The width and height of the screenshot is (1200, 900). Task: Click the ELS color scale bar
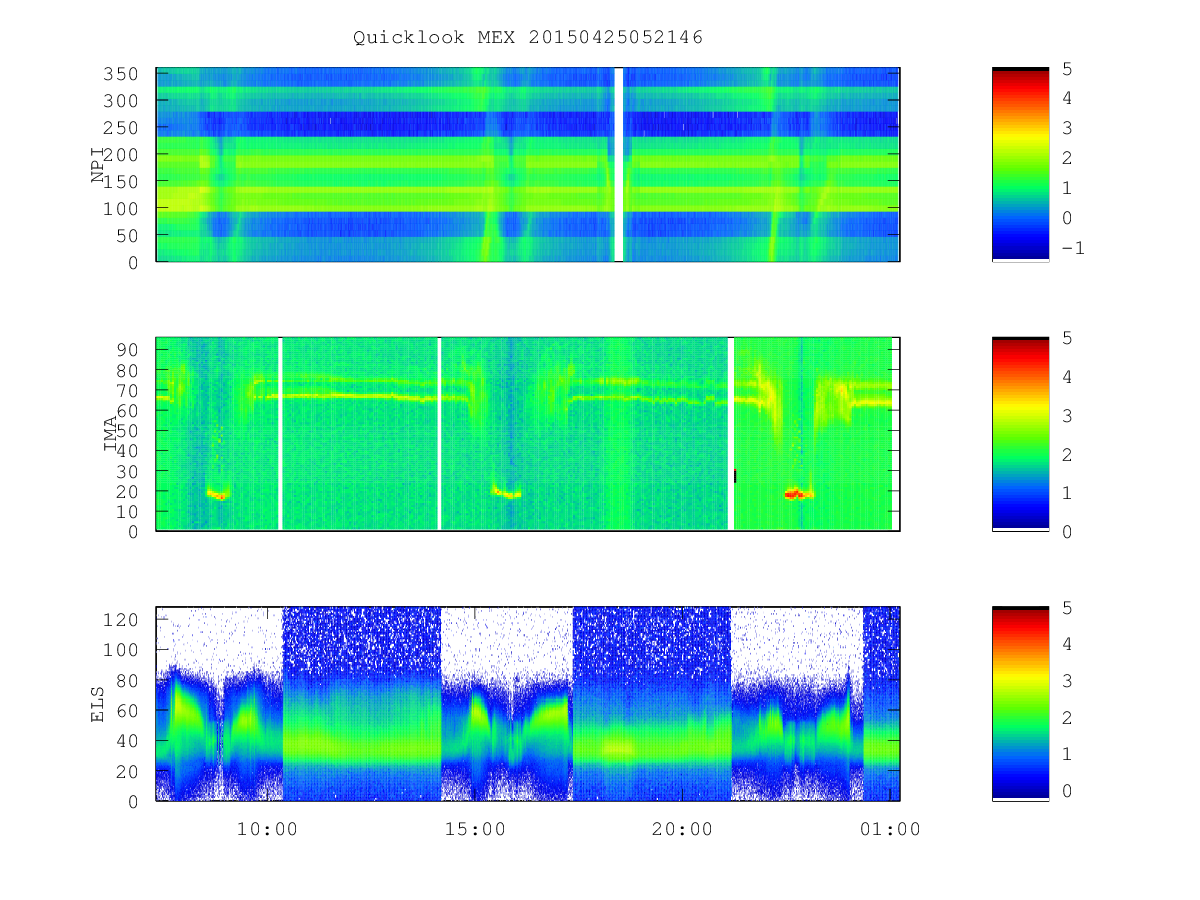coord(1020,704)
